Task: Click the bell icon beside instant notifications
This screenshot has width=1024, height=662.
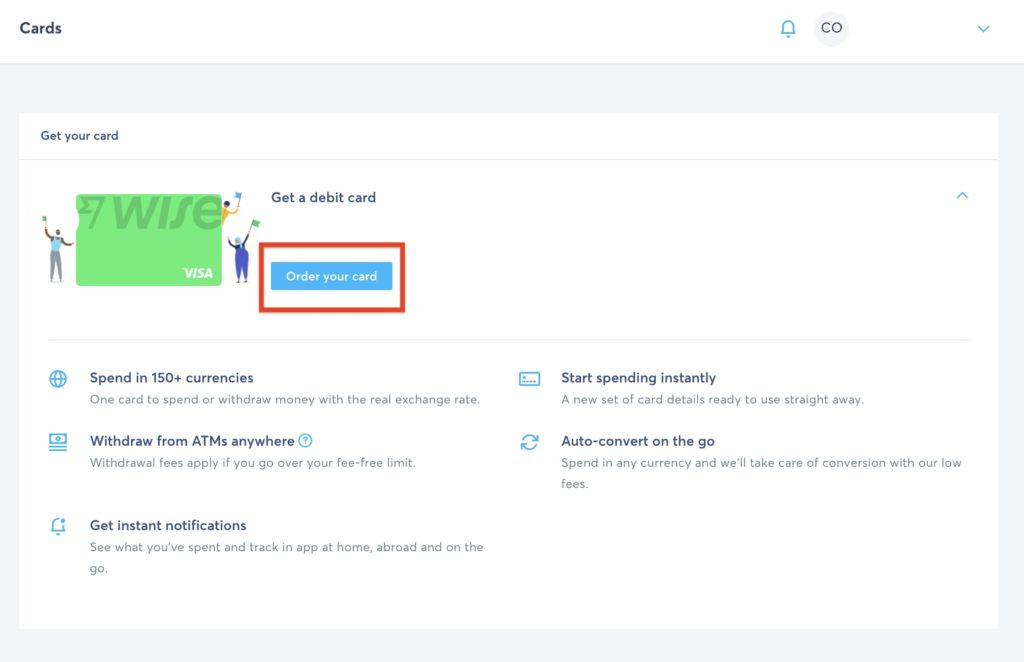Action: coord(58,526)
